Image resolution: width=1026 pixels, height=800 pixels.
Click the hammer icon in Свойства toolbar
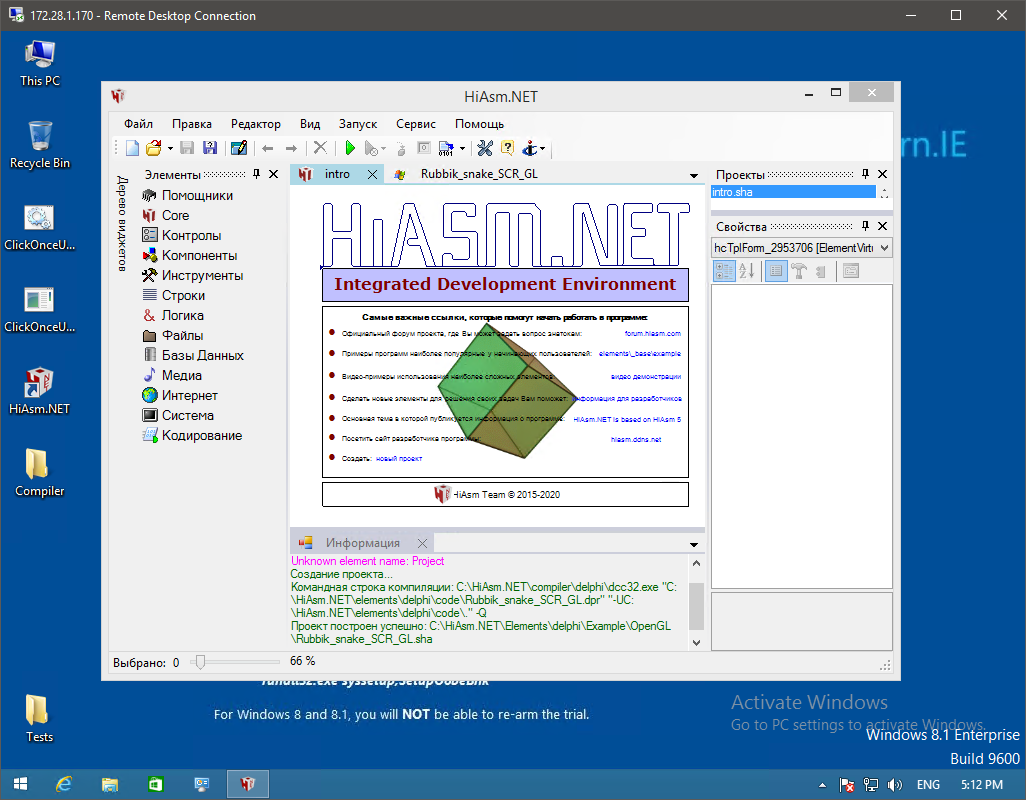pos(798,270)
